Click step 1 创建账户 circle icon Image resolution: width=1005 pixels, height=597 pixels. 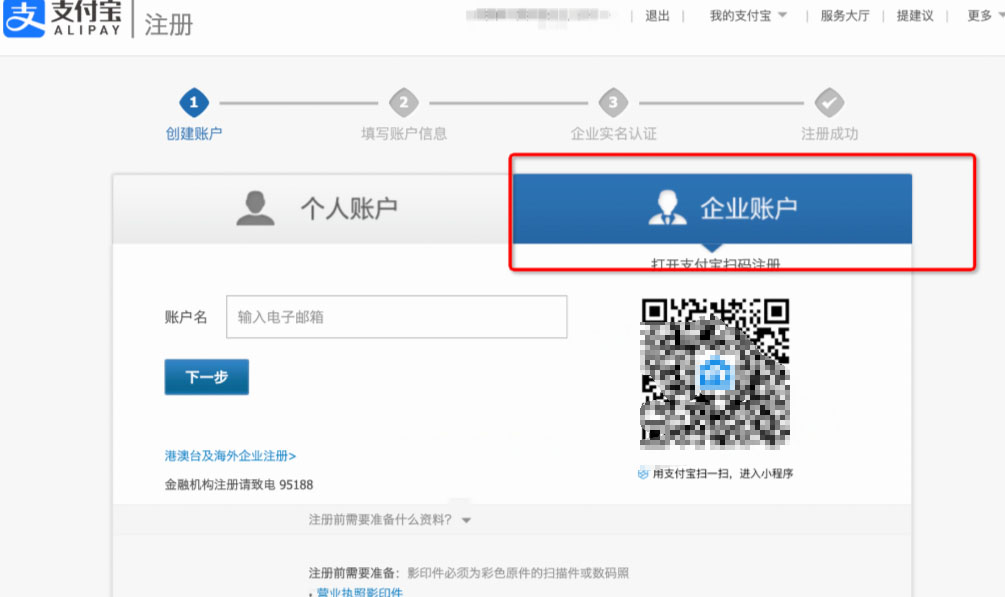[193, 101]
